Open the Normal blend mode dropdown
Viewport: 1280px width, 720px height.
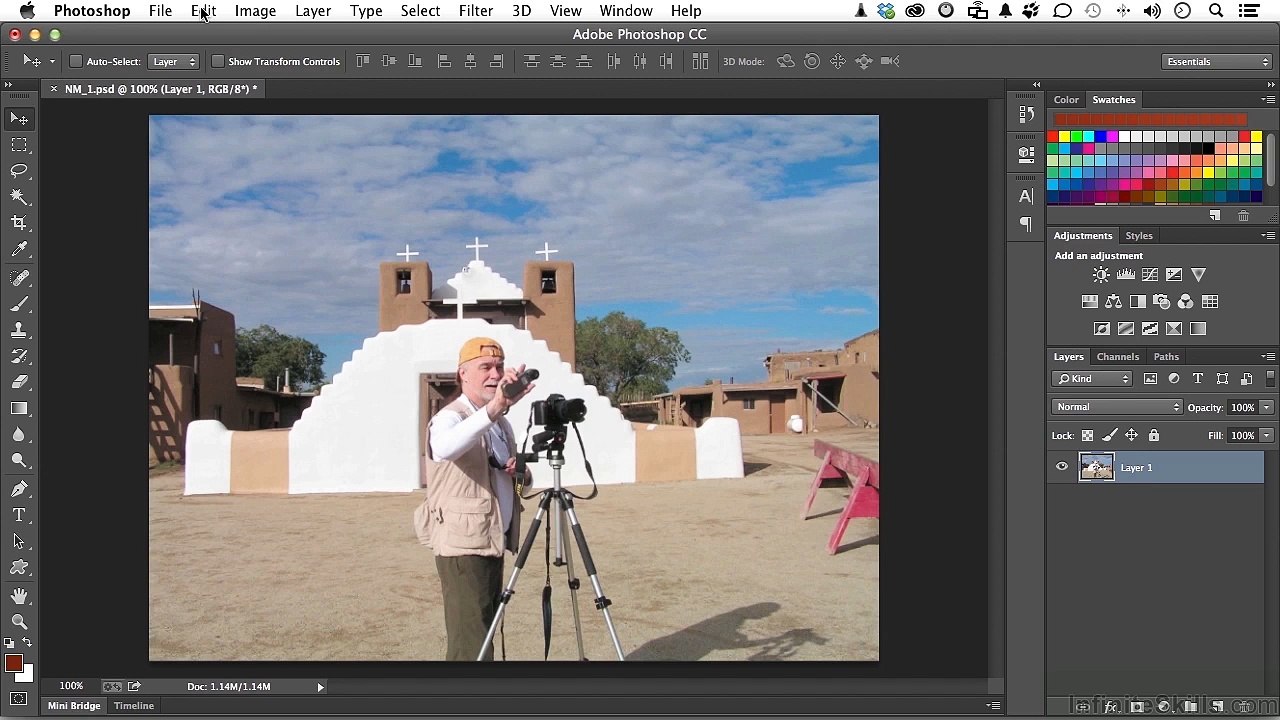pos(1117,407)
